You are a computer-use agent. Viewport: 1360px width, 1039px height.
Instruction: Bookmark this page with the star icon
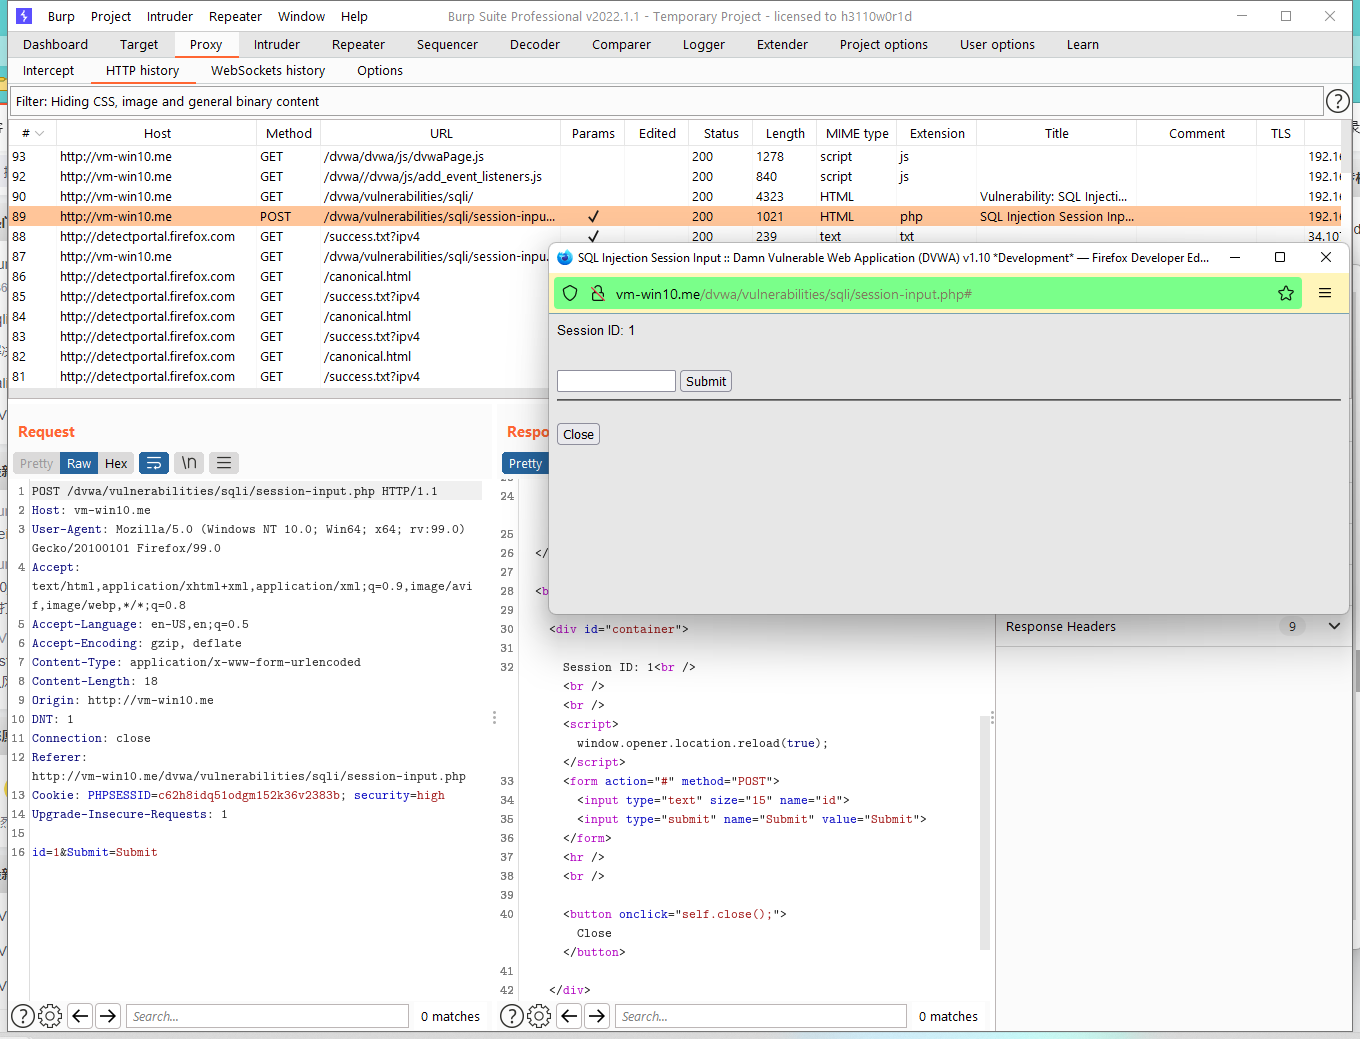(1286, 293)
